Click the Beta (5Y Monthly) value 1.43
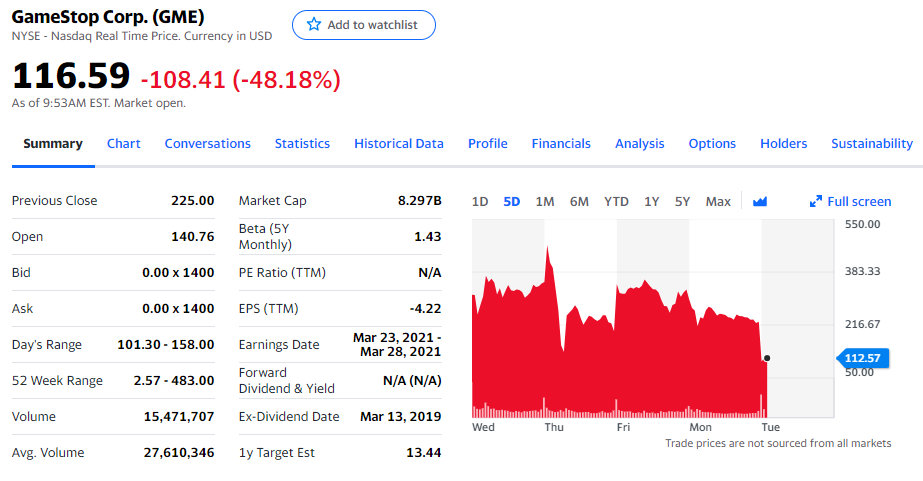 coord(427,236)
